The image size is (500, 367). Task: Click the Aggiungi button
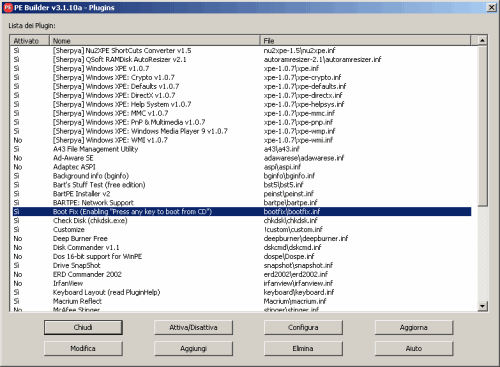click(193, 348)
